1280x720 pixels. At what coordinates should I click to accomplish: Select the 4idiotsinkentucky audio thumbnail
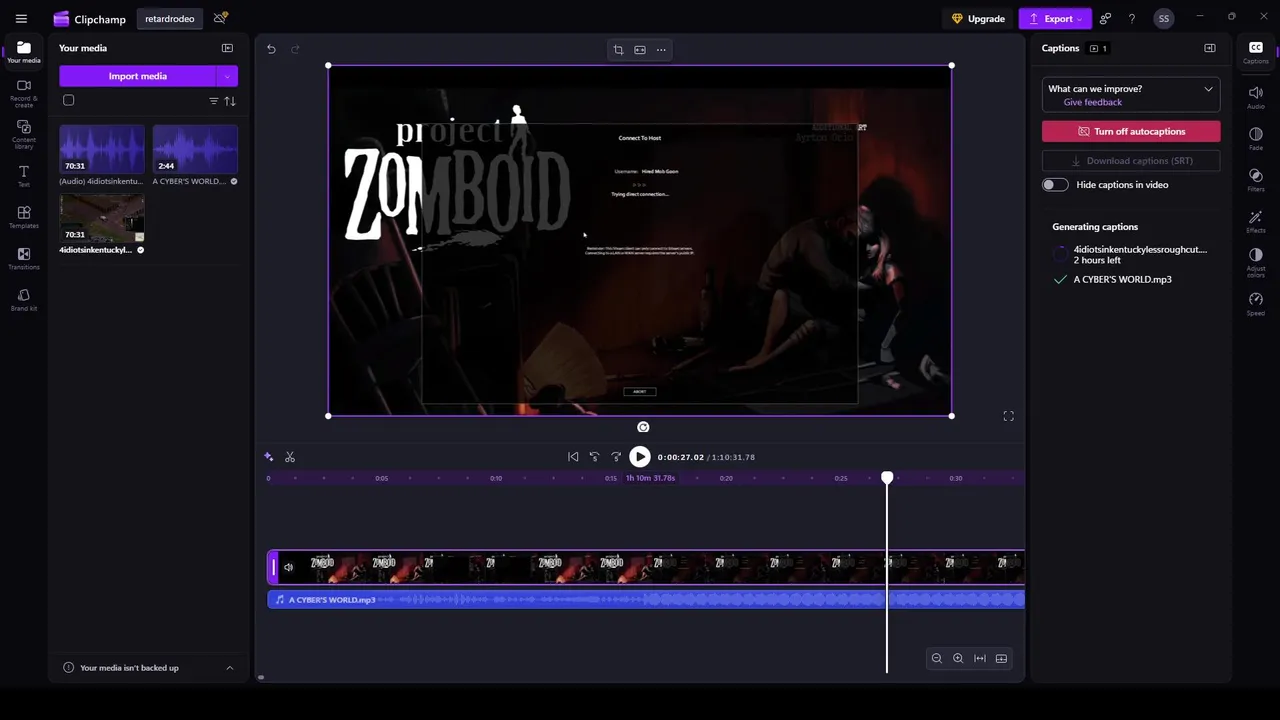click(102, 149)
